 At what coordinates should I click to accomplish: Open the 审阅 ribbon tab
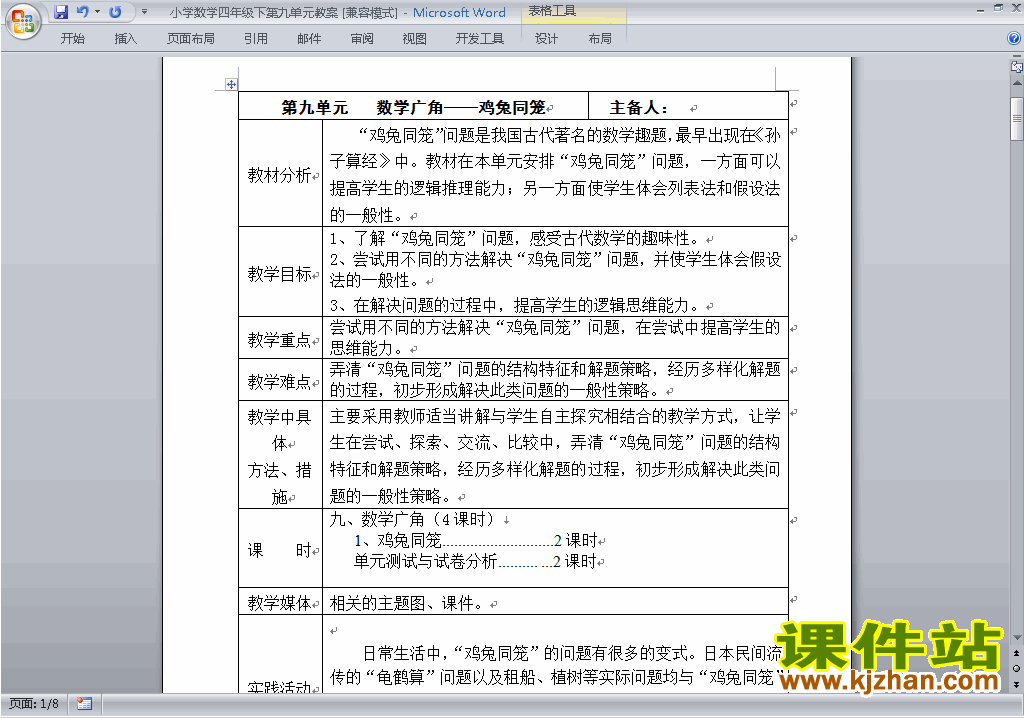362,39
